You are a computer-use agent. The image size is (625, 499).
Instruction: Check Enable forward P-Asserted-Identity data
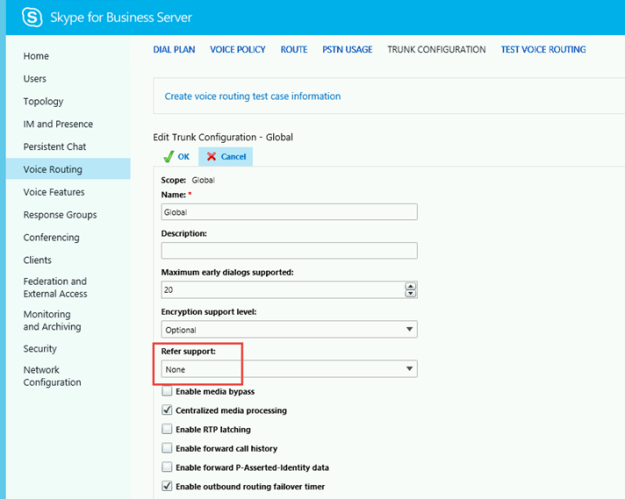point(167,468)
